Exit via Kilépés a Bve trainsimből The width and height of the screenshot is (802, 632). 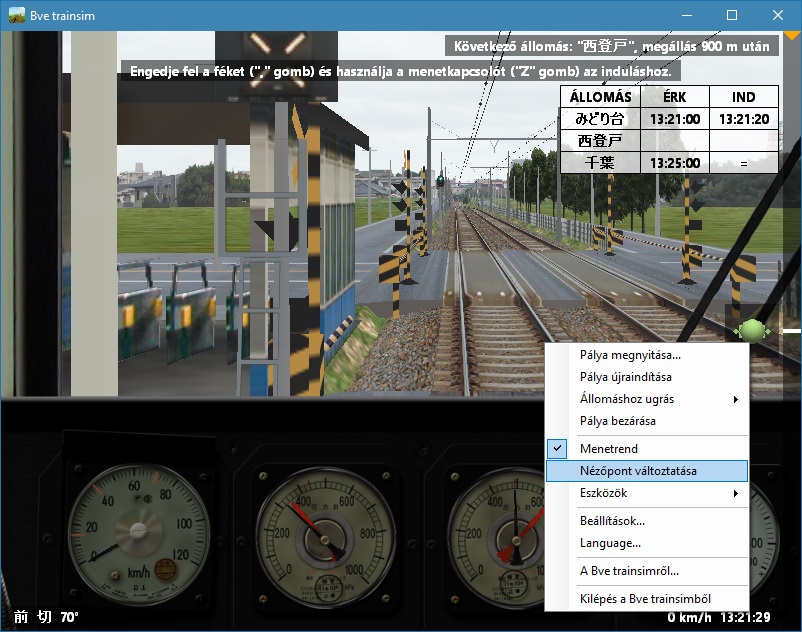click(645, 599)
